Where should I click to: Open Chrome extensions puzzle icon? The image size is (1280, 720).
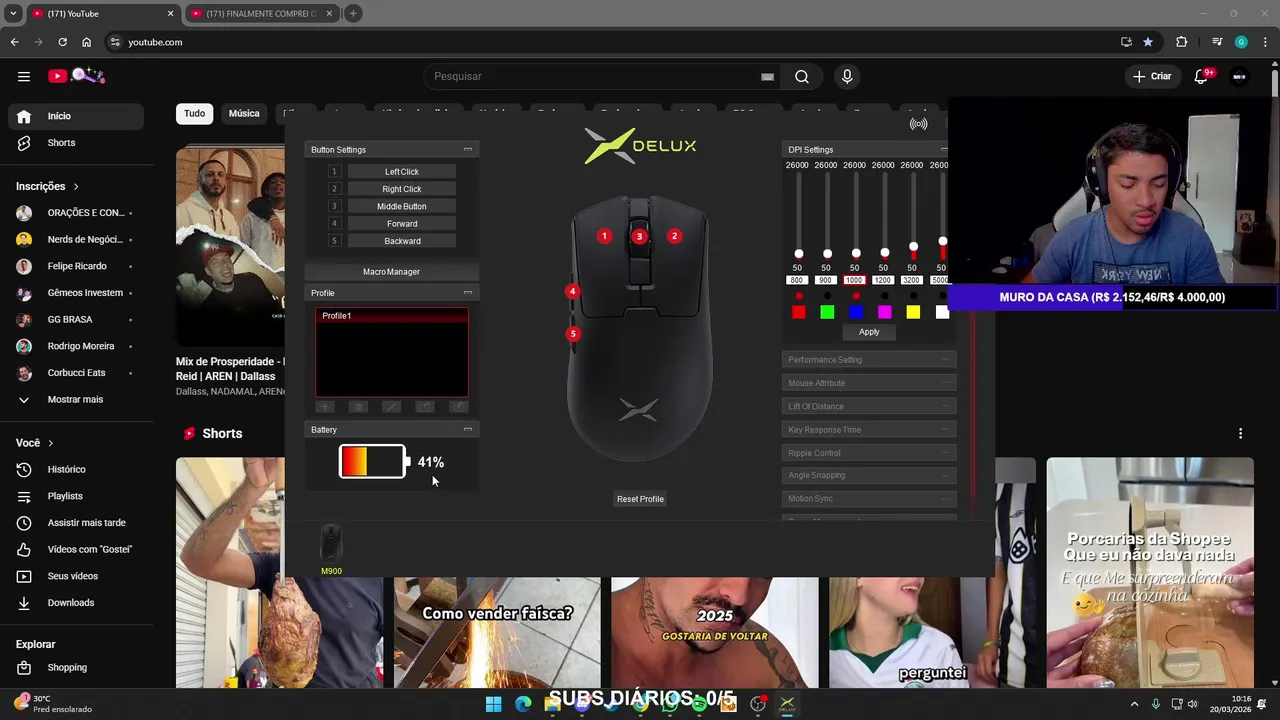[x=1182, y=42]
